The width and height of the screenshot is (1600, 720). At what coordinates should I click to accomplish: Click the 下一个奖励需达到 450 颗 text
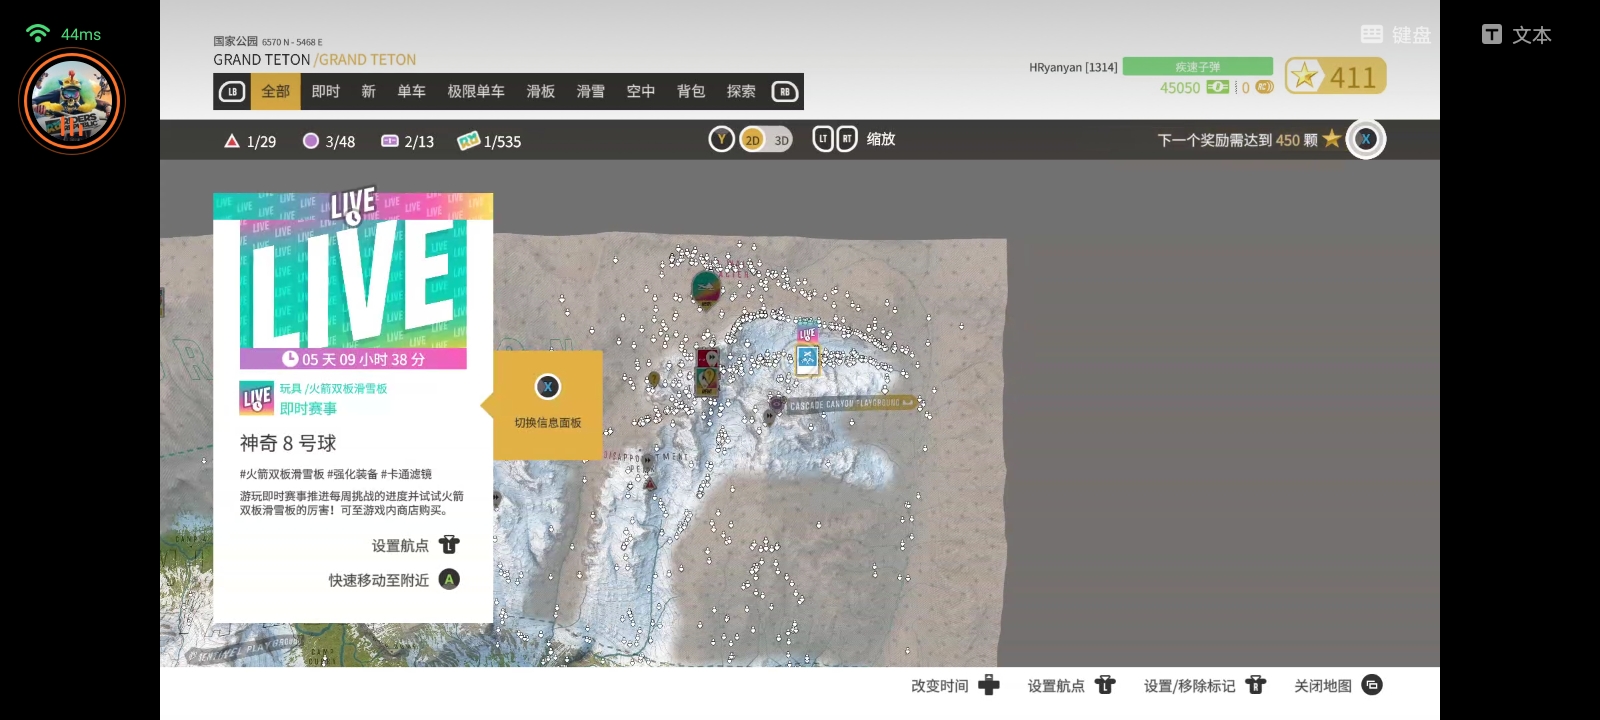pos(1238,140)
